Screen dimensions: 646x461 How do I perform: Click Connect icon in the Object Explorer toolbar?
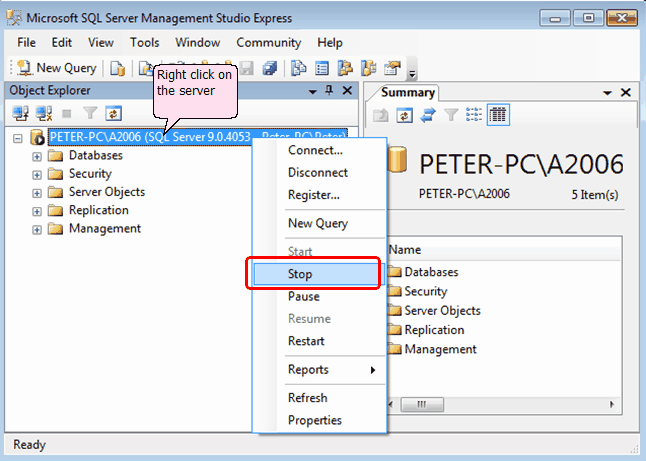tap(20, 113)
